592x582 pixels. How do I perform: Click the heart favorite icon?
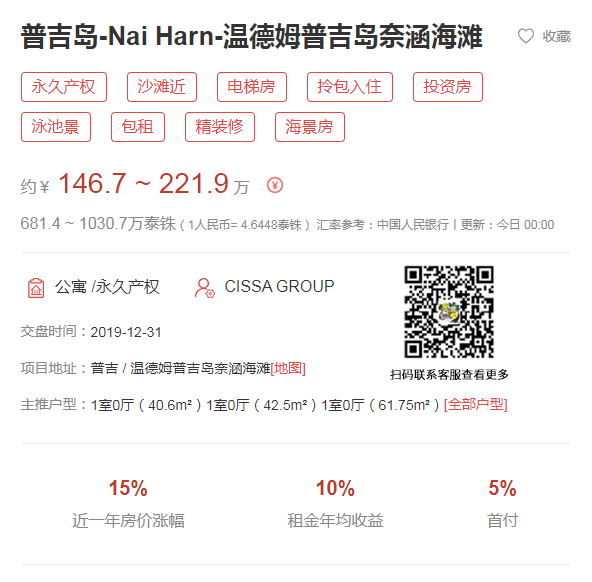click(525, 36)
